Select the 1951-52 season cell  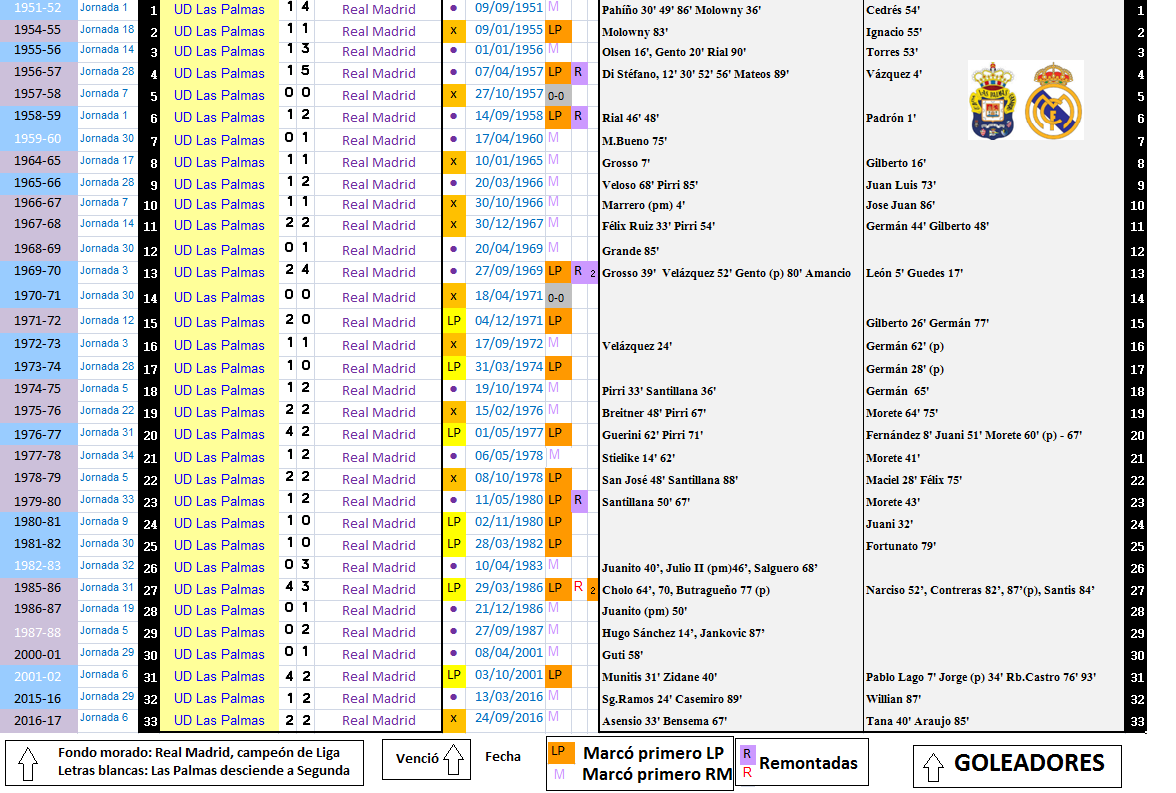pyautogui.click(x=38, y=8)
